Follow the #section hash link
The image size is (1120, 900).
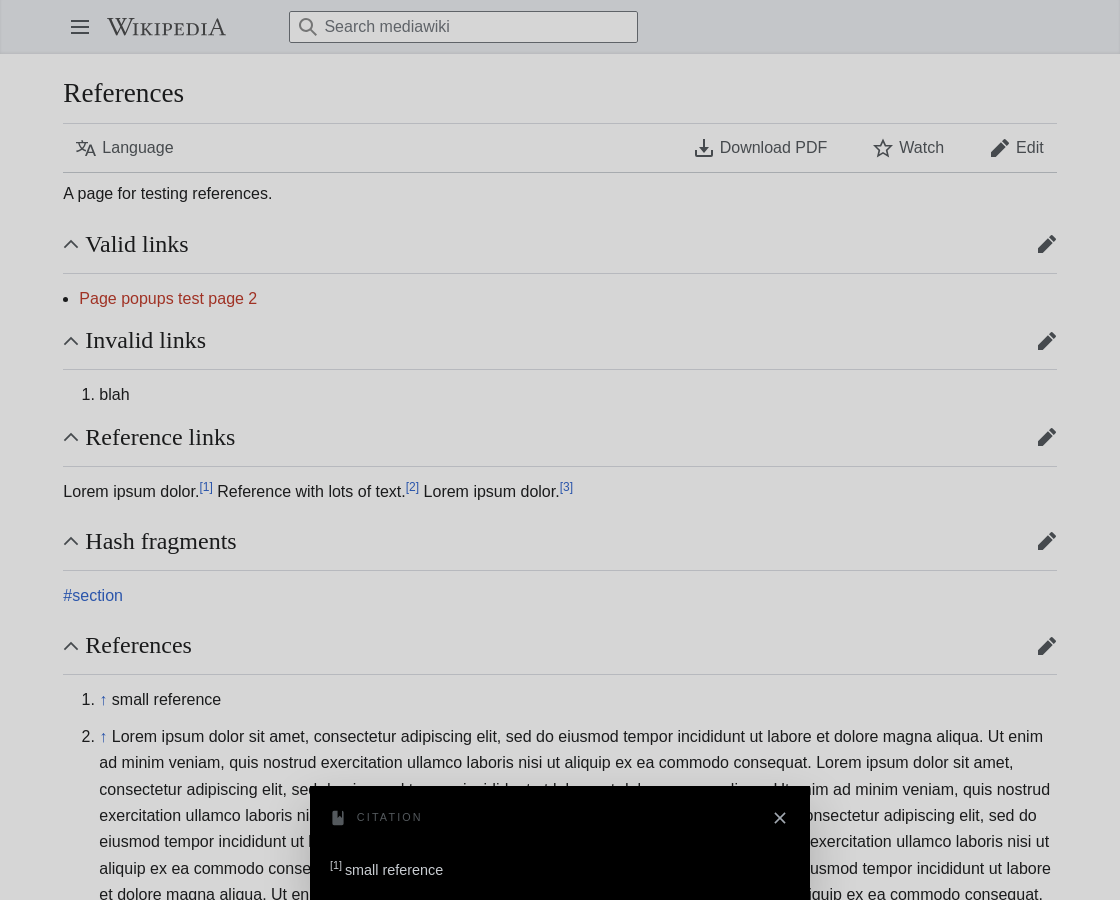tap(93, 596)
